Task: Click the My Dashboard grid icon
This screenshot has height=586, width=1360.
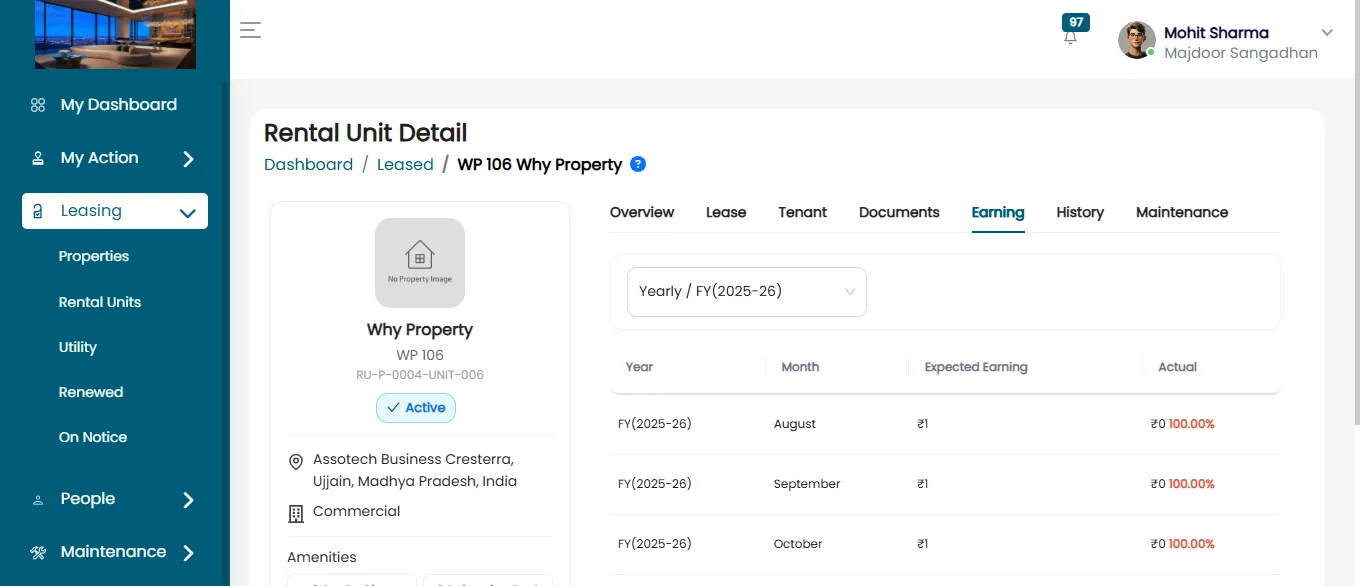Action: (38, 105)
